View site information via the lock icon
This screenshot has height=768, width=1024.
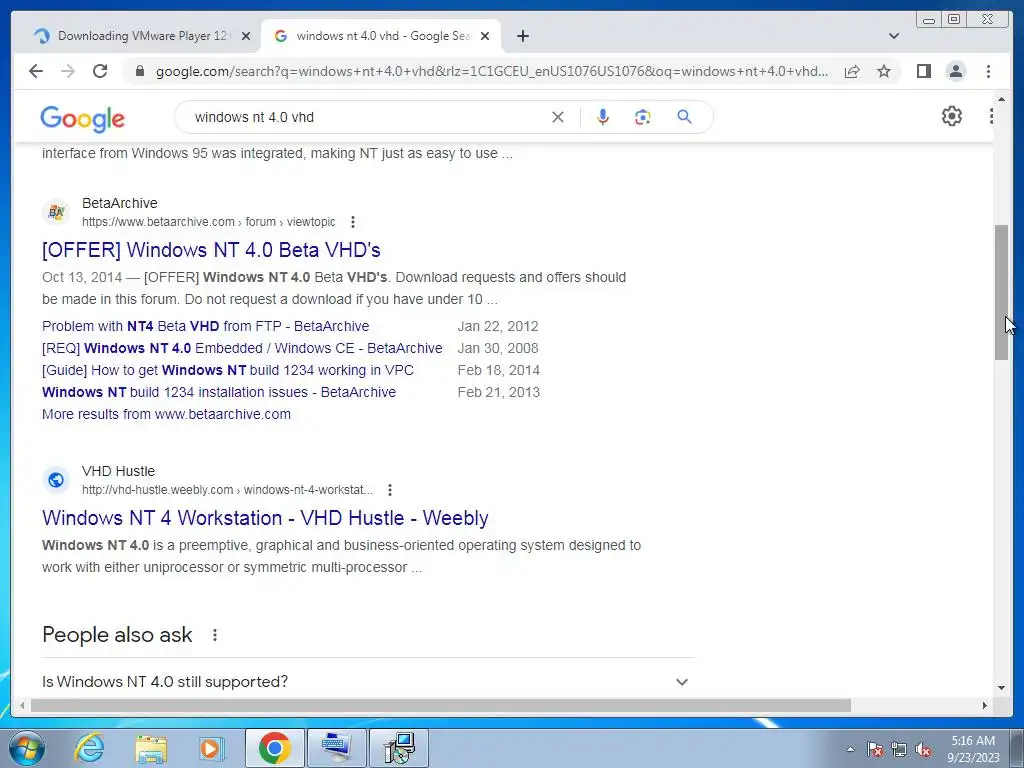pos(139,71)
